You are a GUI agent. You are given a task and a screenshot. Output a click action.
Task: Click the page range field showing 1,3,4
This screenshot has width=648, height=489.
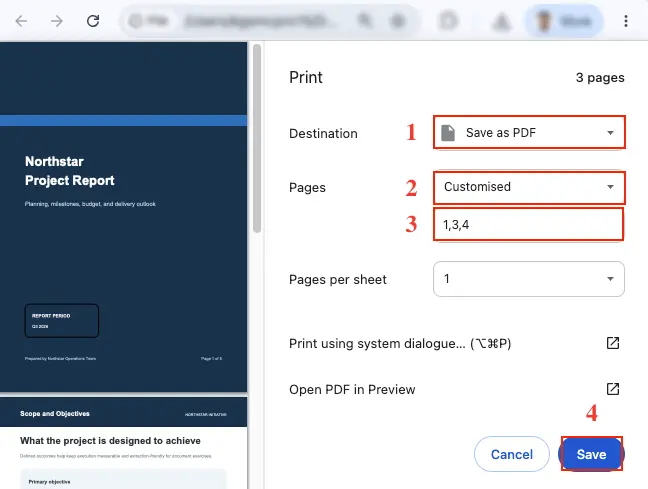528,224
